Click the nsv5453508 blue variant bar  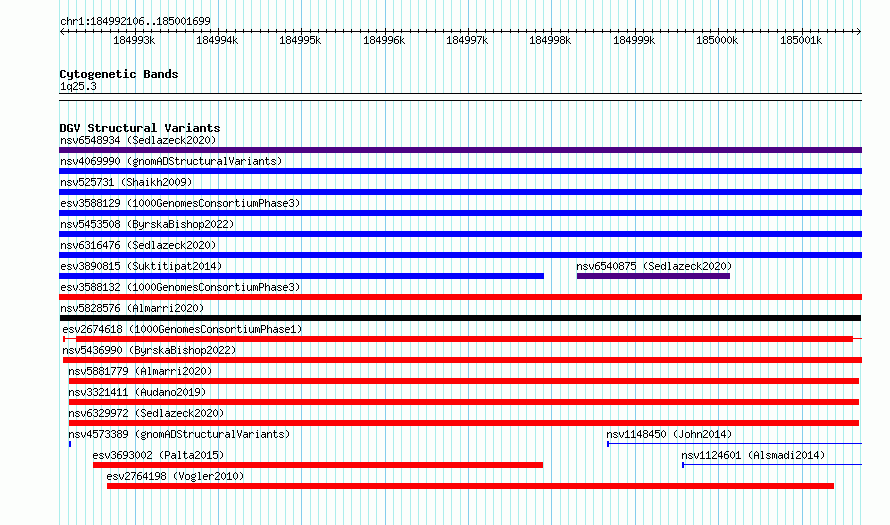460,234
